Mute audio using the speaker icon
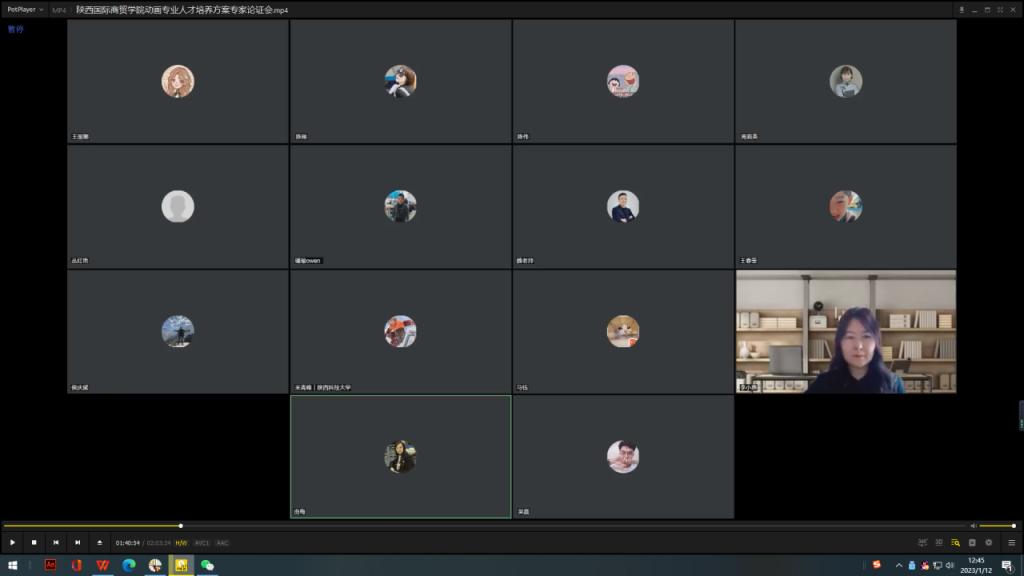The image size is (1024, 576). pos(973,525)
